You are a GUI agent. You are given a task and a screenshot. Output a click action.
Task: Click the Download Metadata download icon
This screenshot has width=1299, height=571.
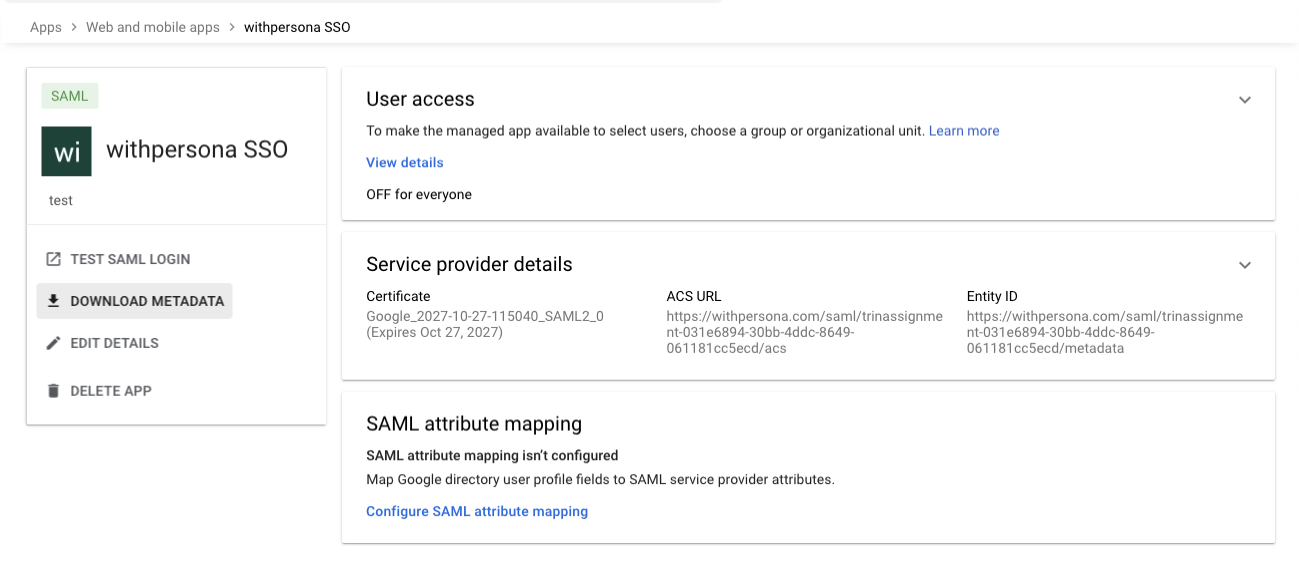pos(54,301)
